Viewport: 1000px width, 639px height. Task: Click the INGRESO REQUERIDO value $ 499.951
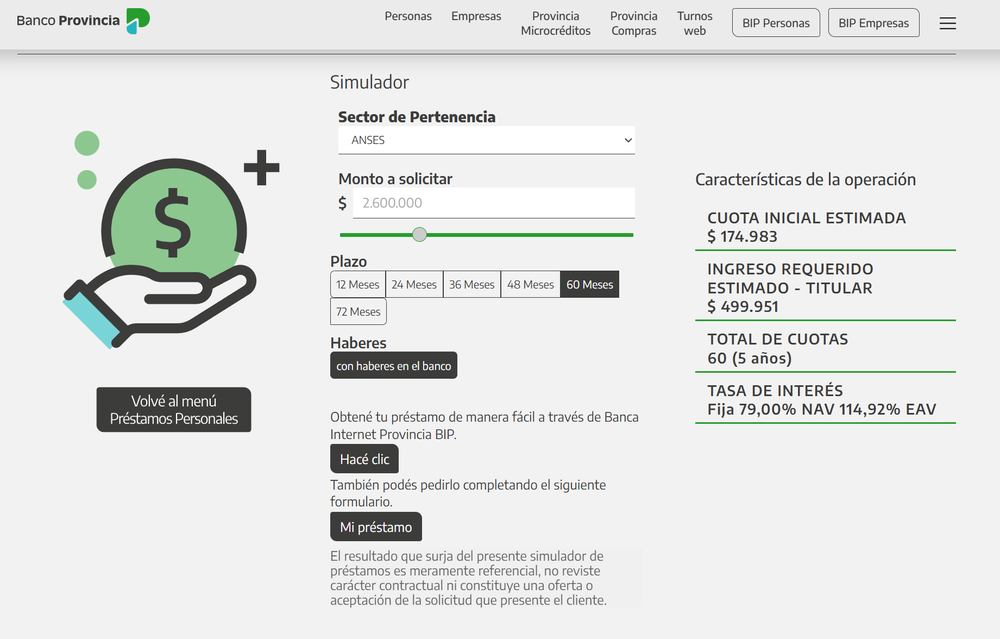point(742,307)
